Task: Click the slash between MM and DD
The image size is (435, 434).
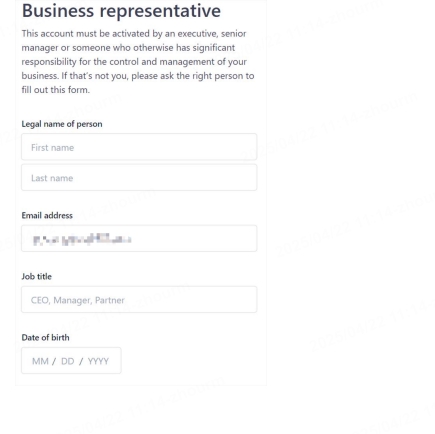Action: point(54,361)
